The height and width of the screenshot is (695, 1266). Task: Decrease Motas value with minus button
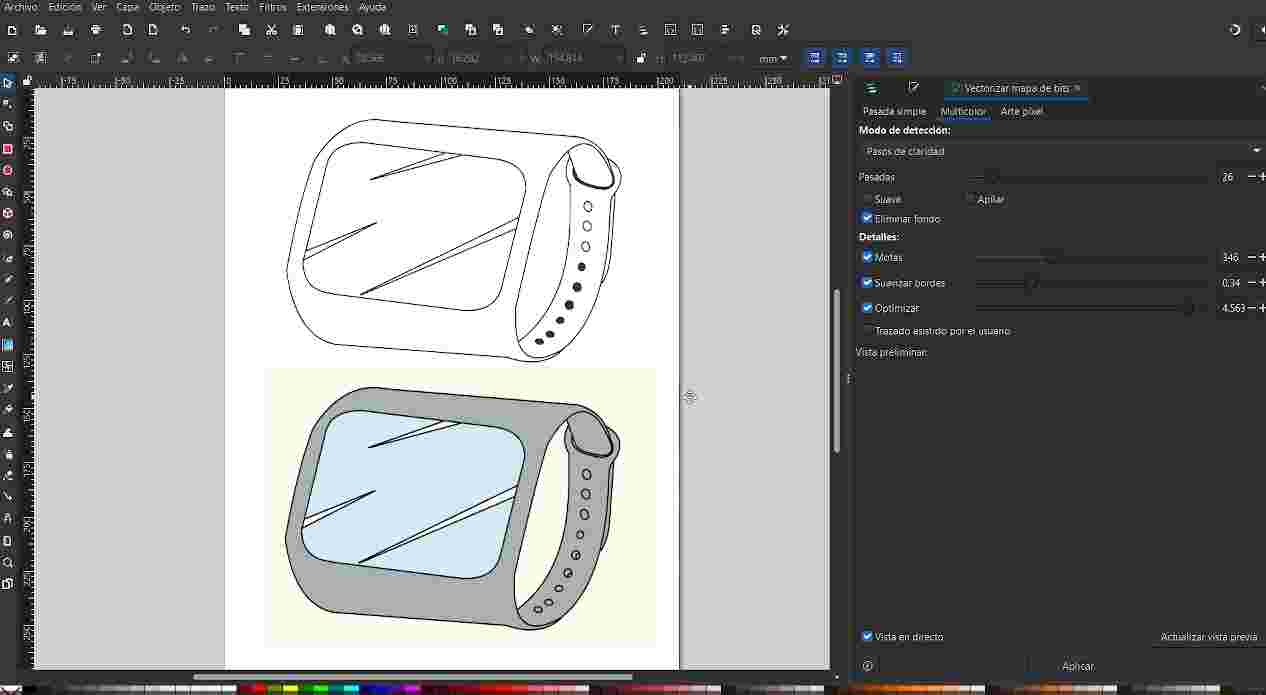[1251, 258]
